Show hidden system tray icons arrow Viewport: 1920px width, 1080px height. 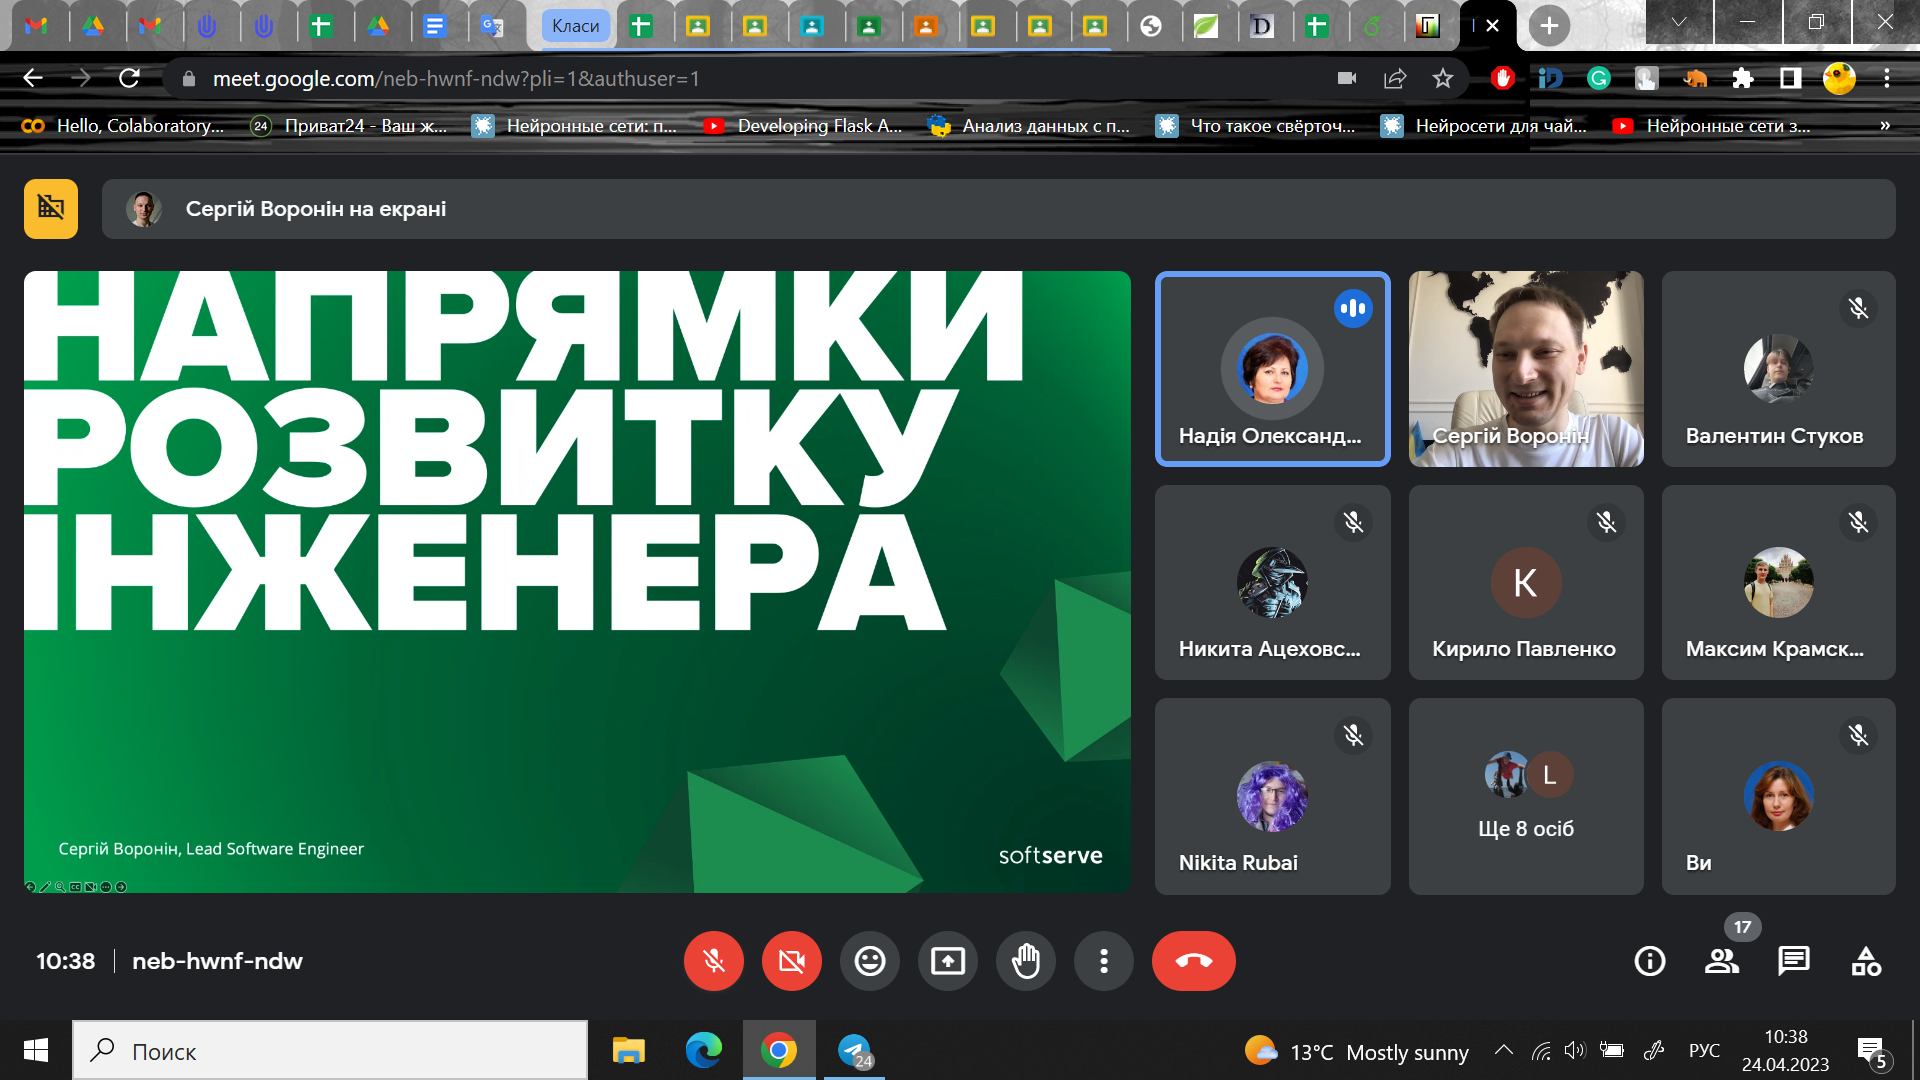(x=1503, y=1050)
